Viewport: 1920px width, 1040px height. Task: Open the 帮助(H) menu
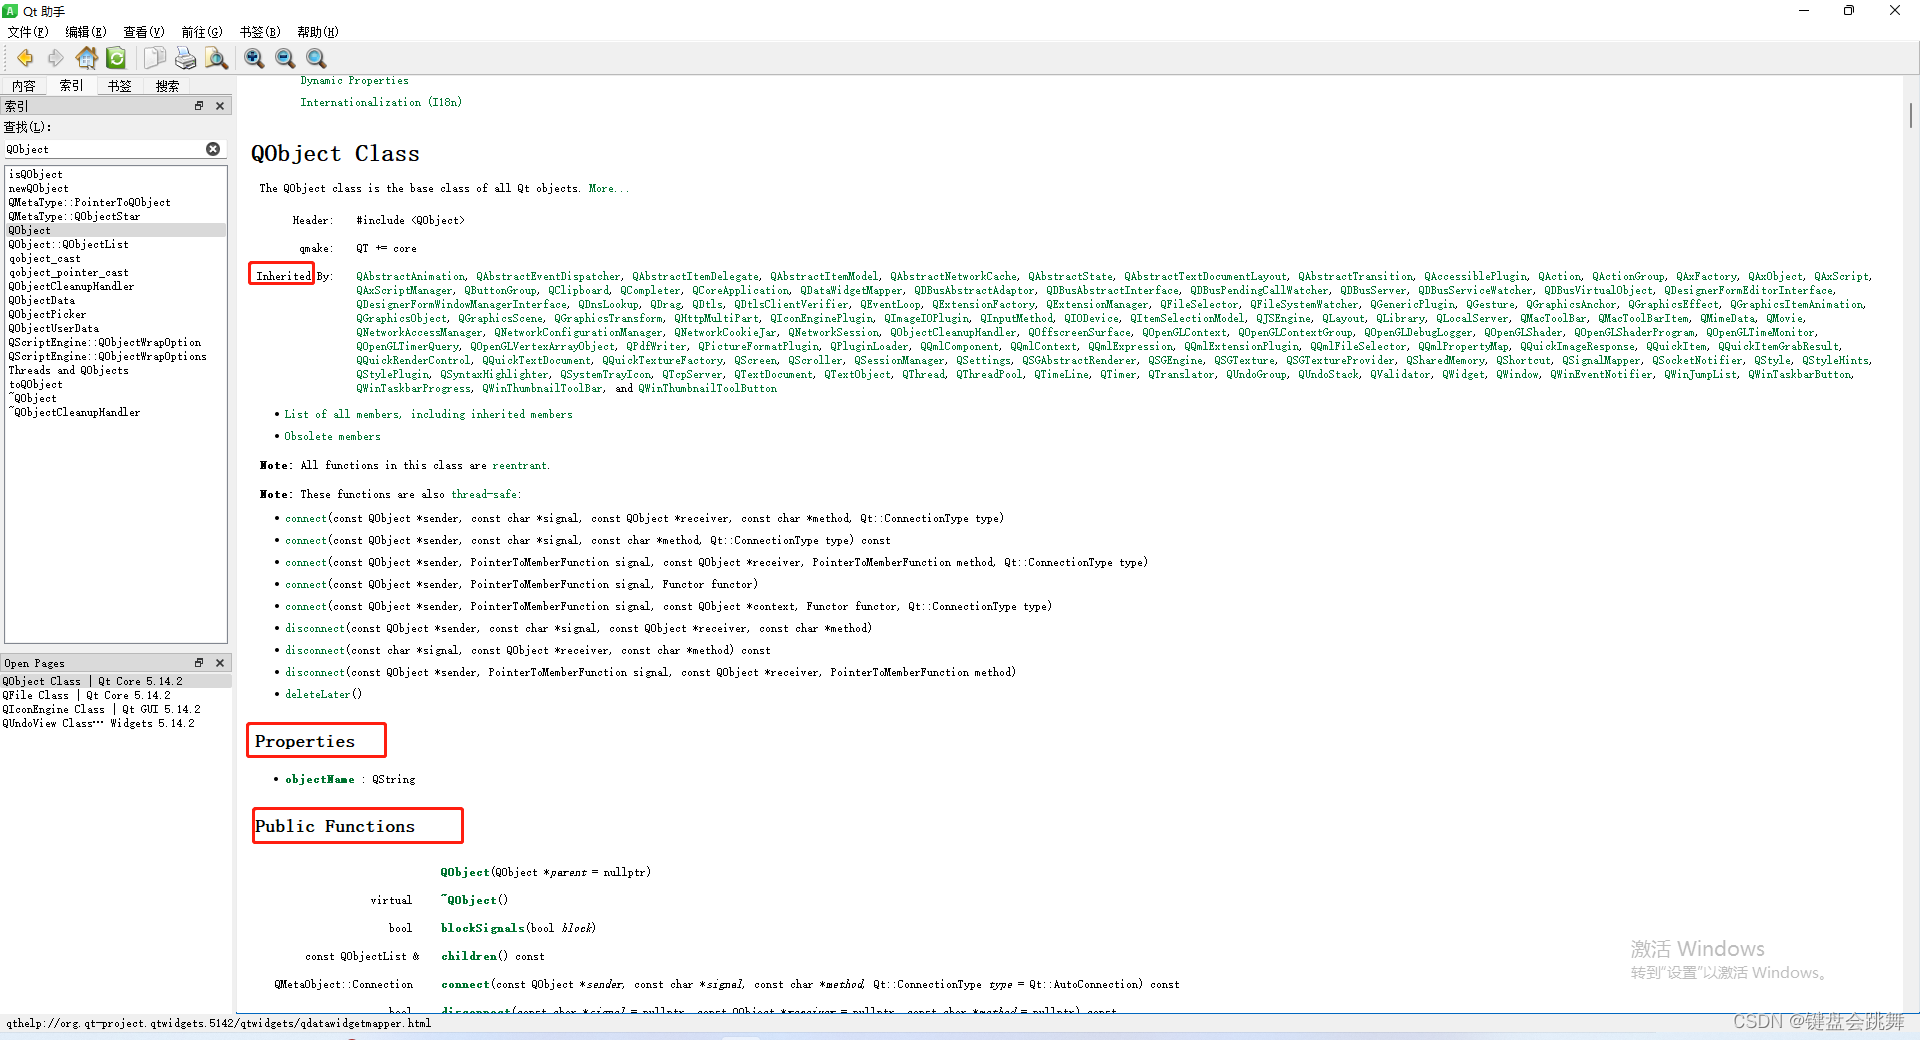(318, 32)
